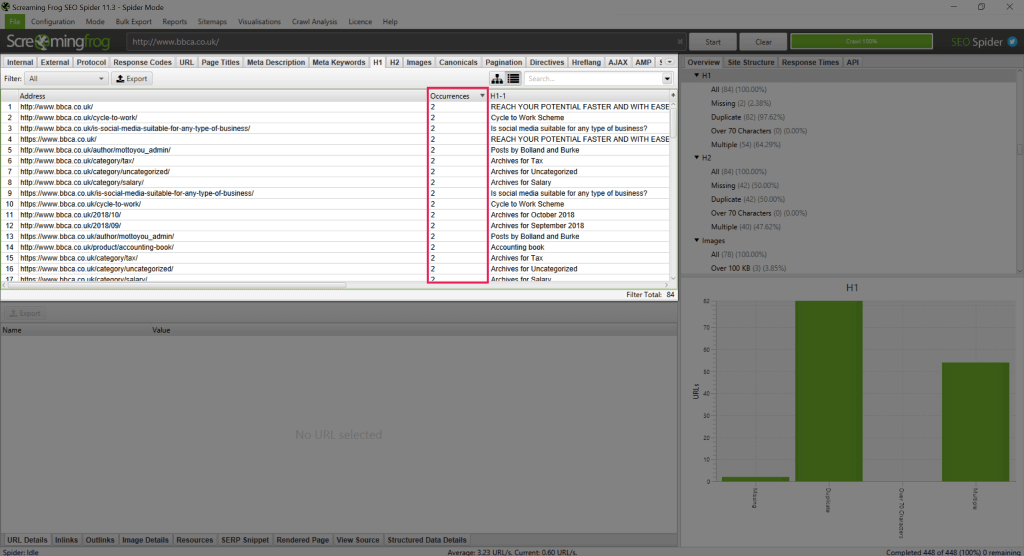Open the File menu
Screen dimensions: 1024x556
coord(14,22)
